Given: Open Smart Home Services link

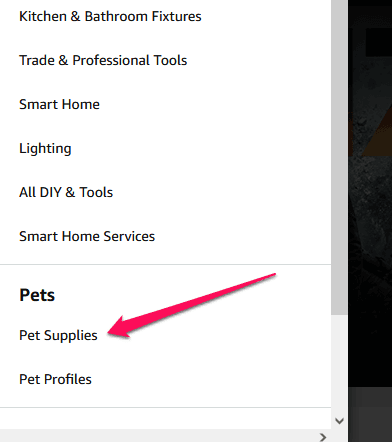Looking at the screenshot, I should [87, 236].
